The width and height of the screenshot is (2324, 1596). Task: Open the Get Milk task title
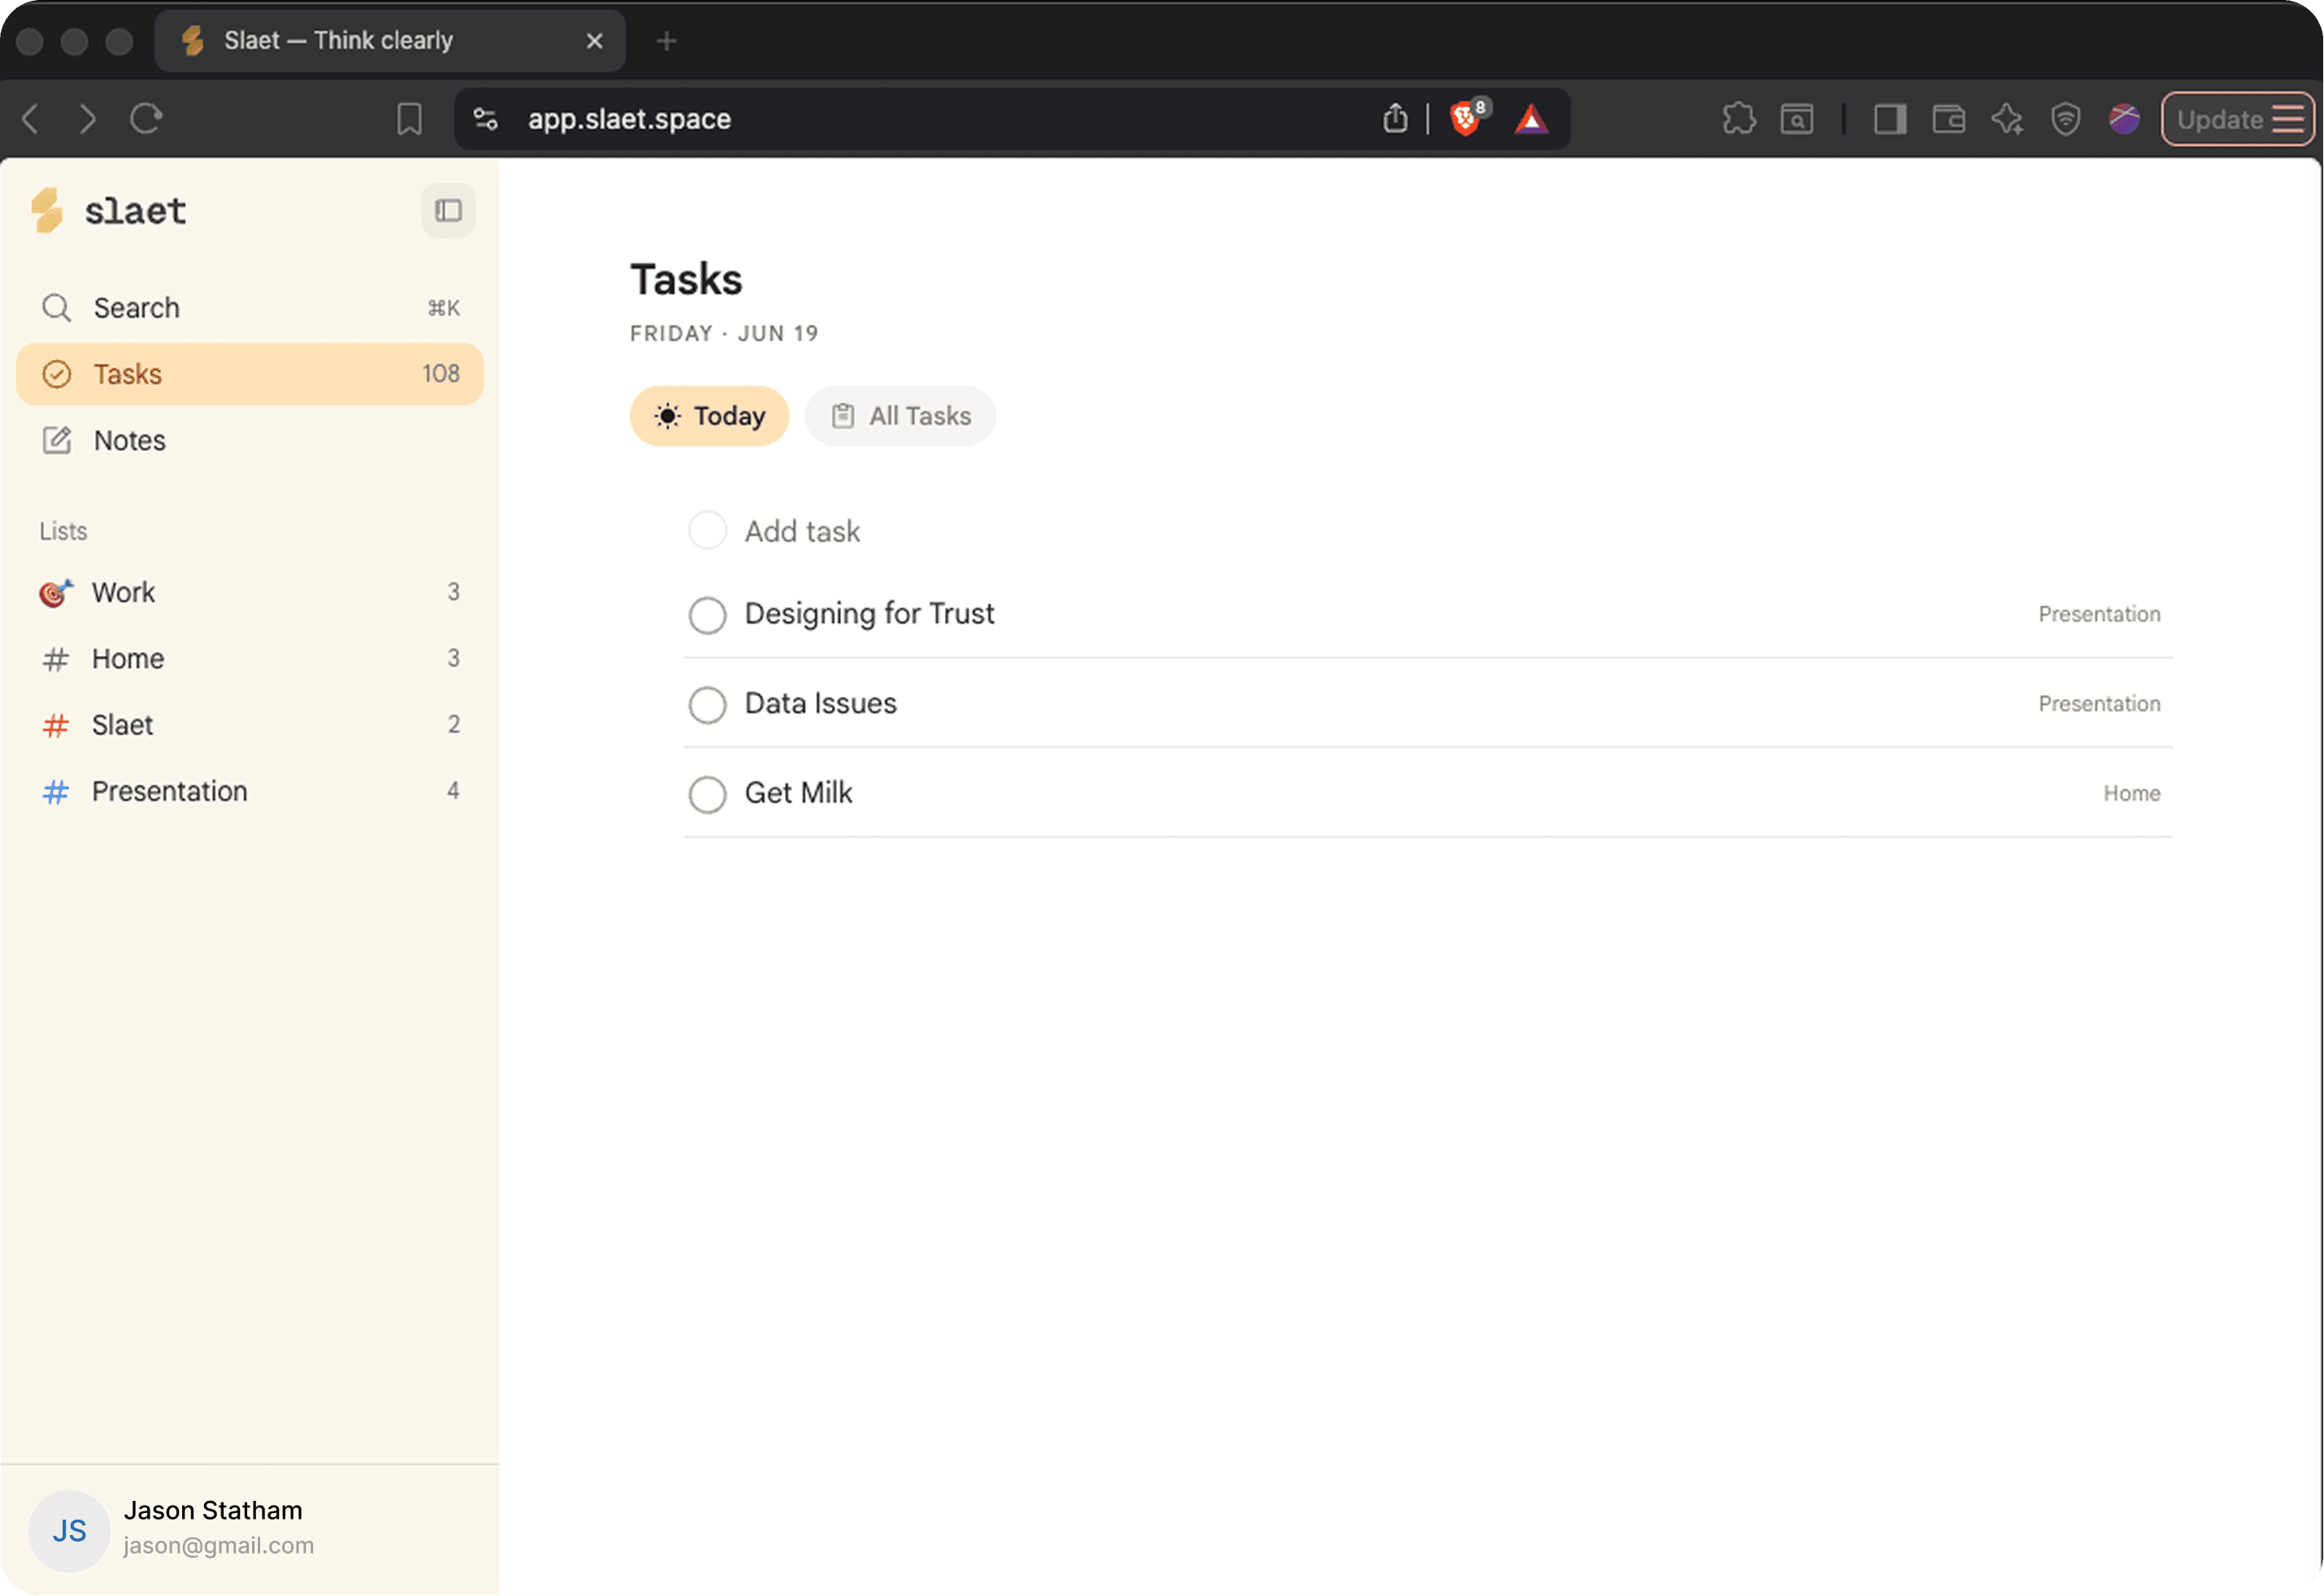798,793
